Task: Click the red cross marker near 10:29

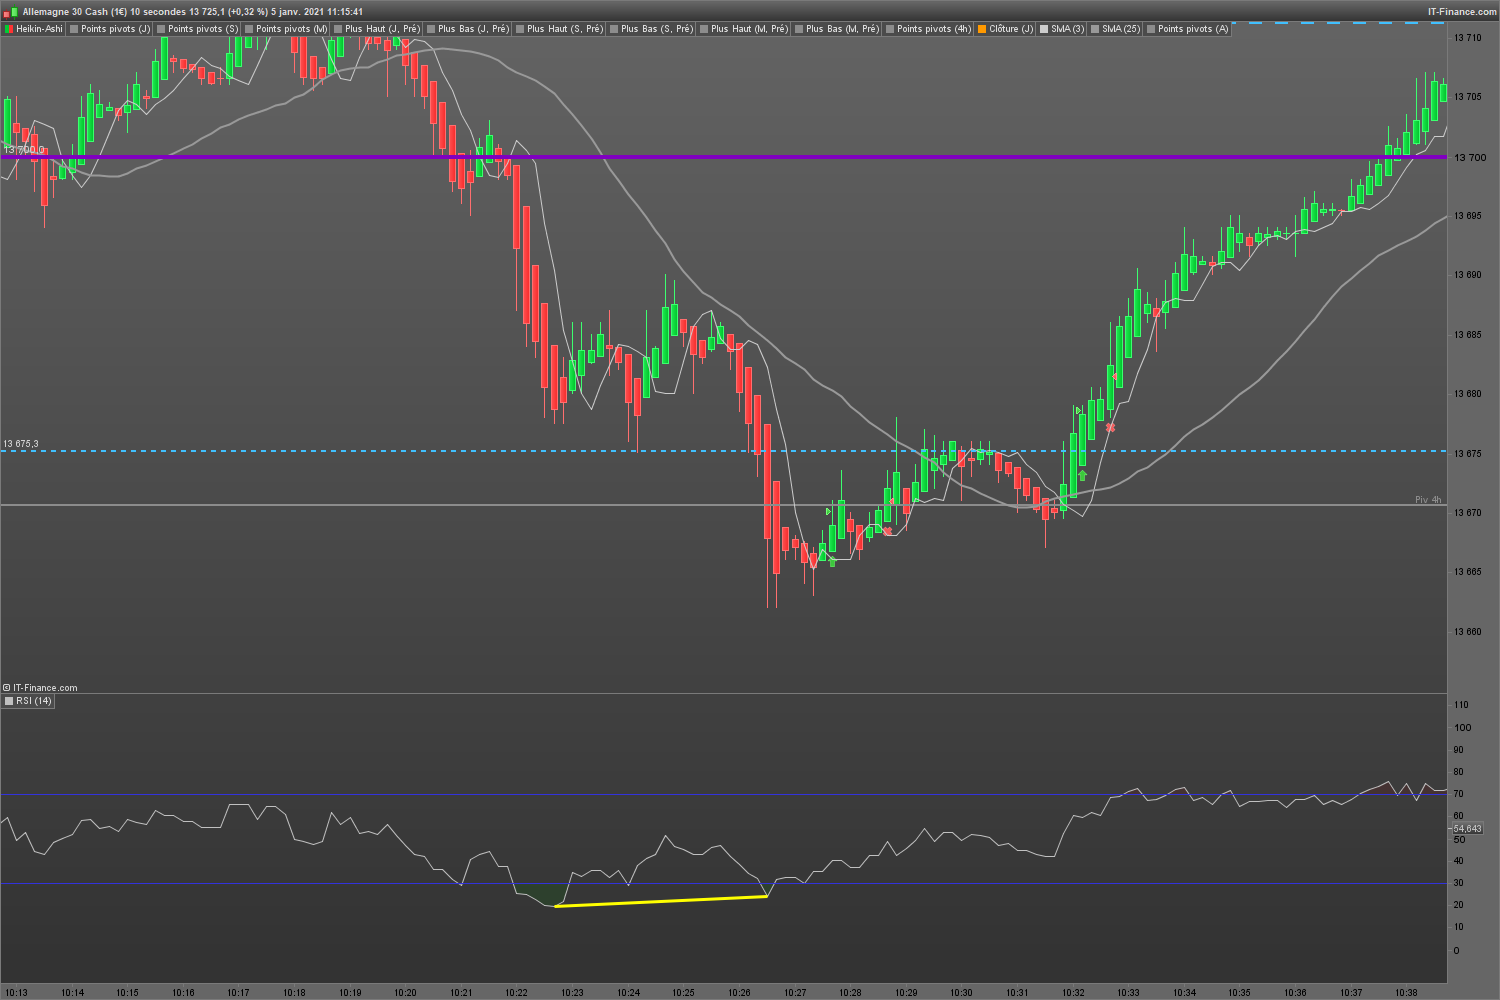Action: 887,530
